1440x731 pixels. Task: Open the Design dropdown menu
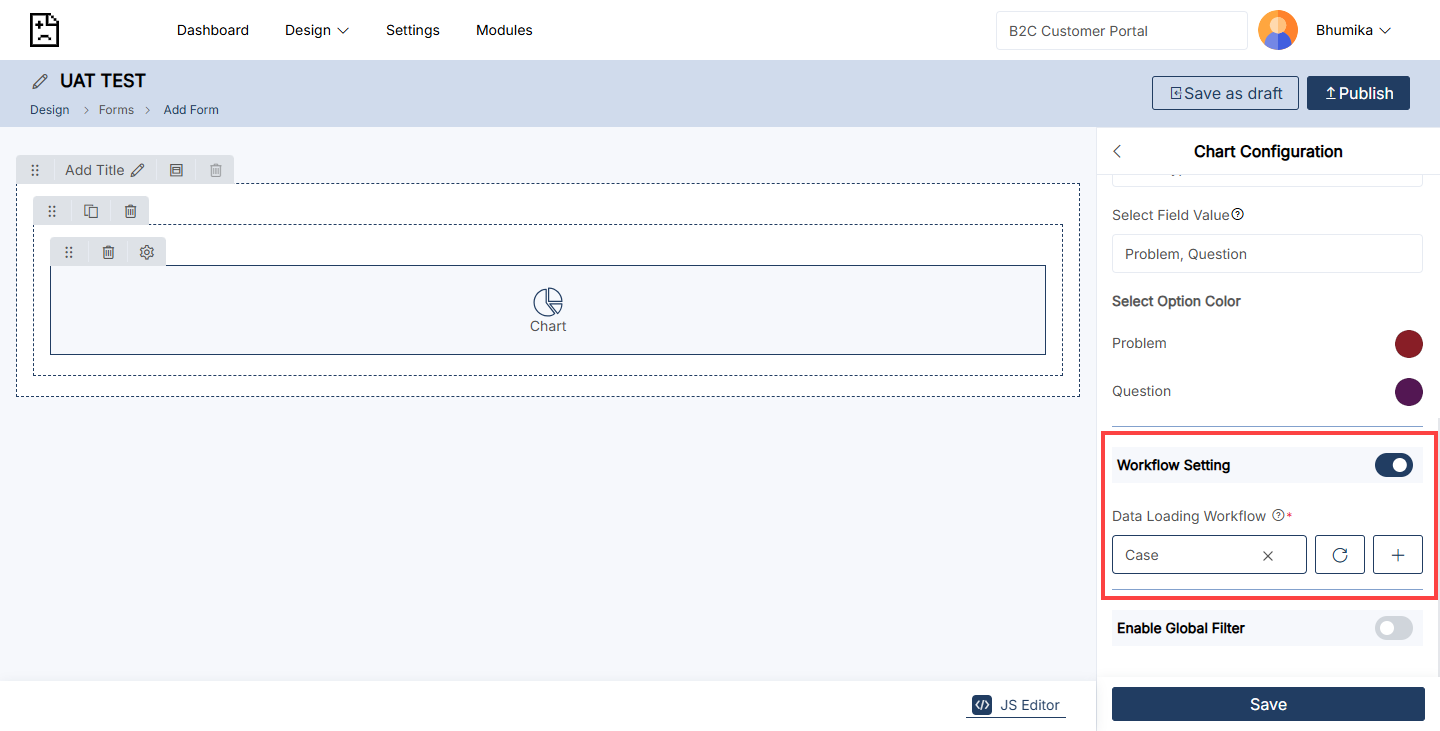point(317,30)
